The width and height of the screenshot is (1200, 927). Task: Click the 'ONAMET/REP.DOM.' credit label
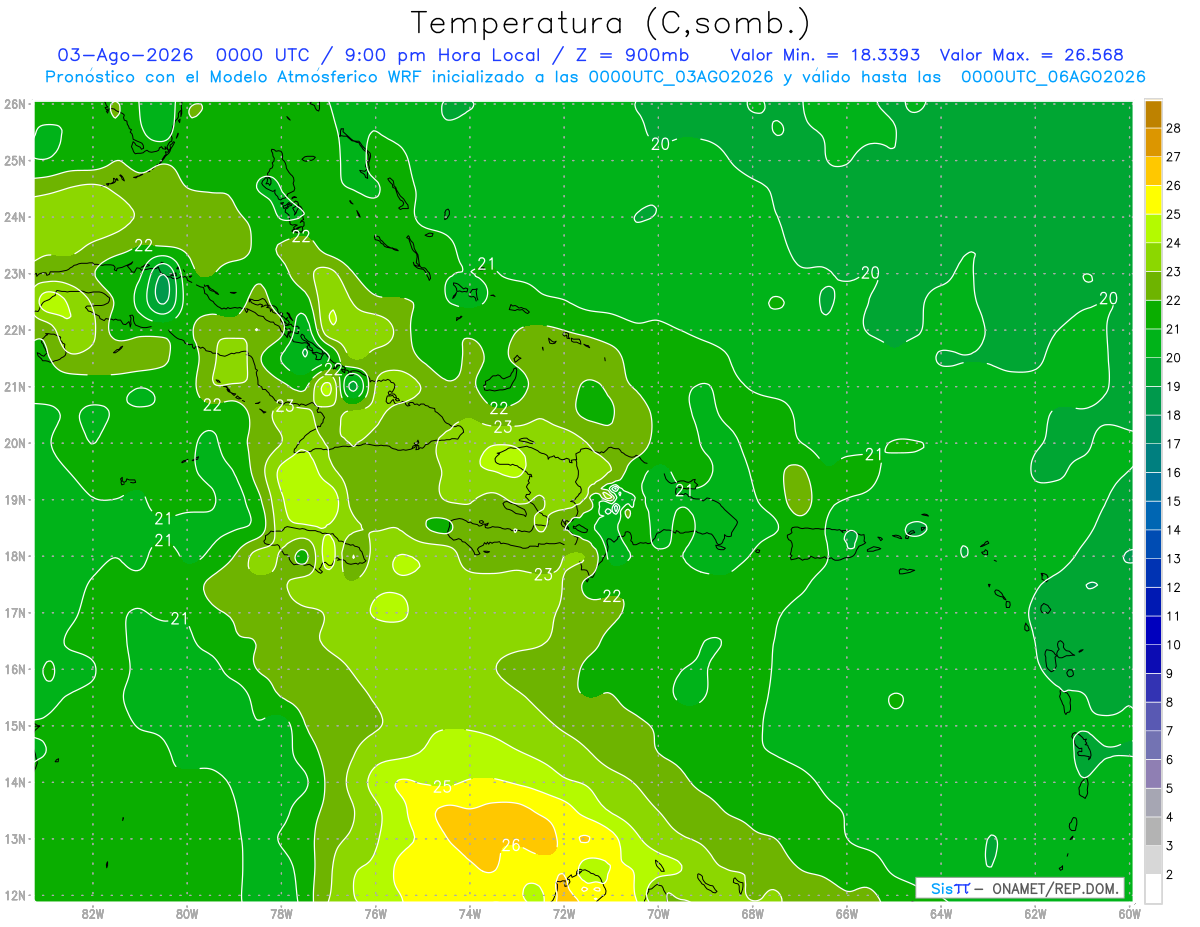coord(1054,888)
